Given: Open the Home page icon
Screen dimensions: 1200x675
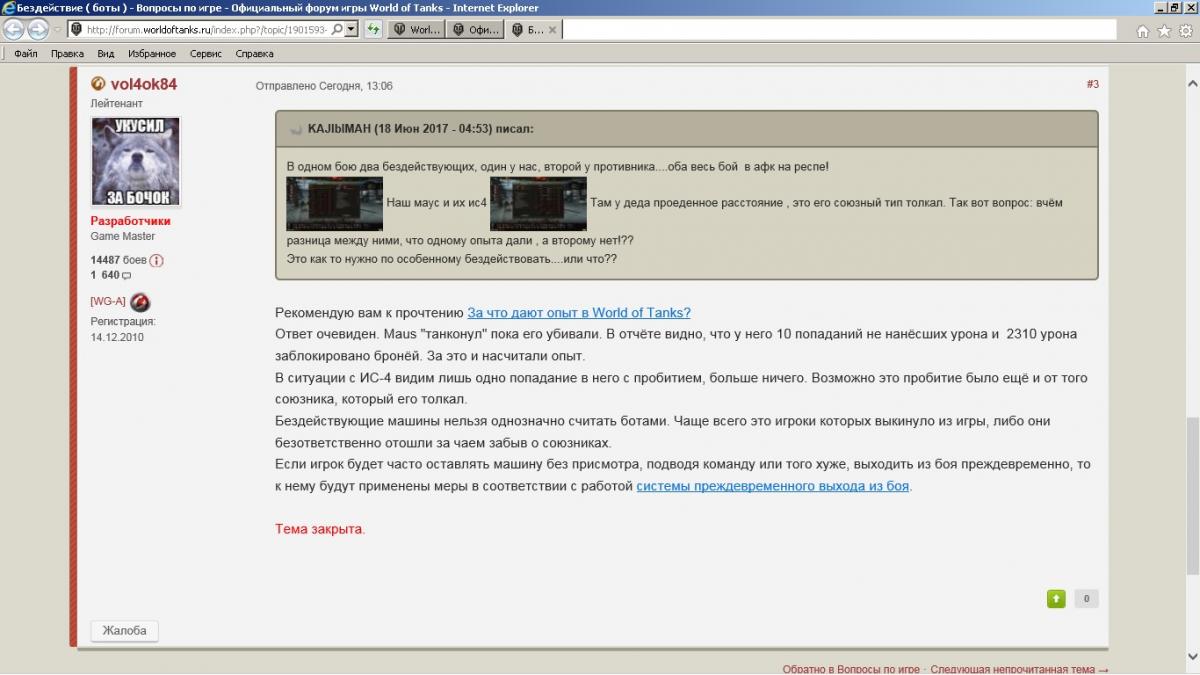Looking at the screenshot, I should 1143,31.
